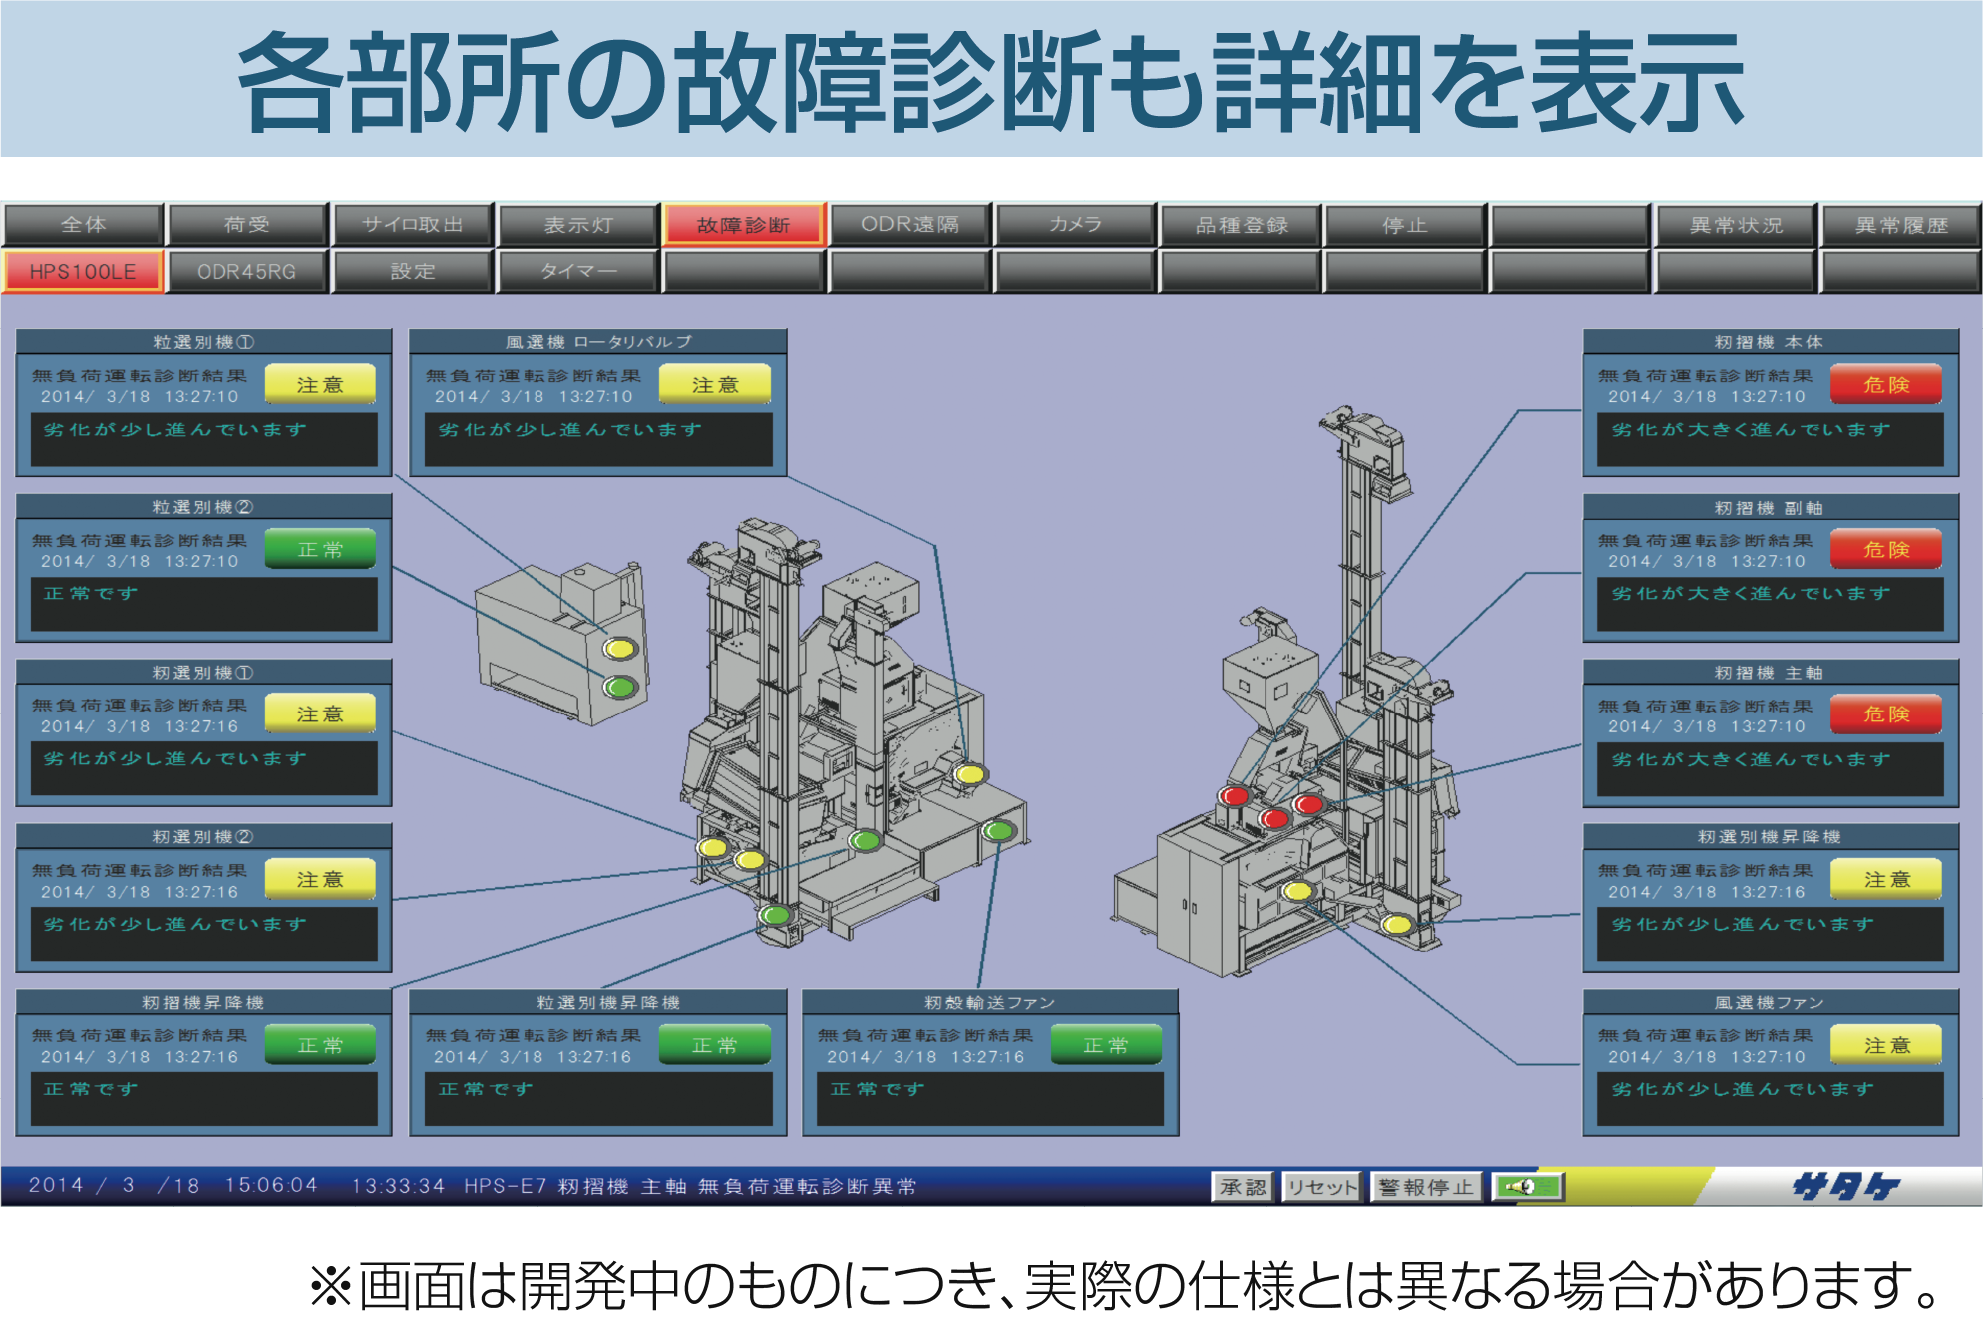Open the サイロ取出 tab
Screen dimensions: 1983x1317
click(x=413, y=225)
